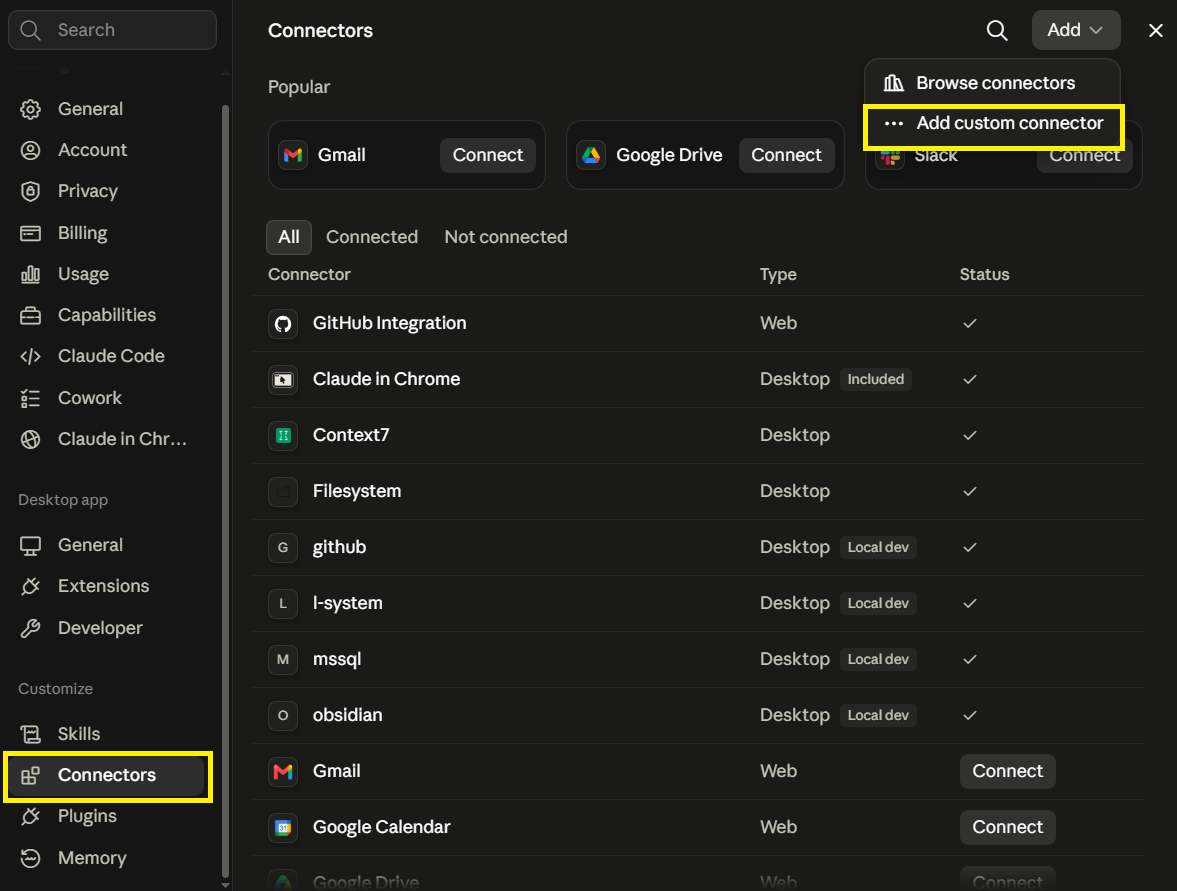Viewport: 1177px width, 891px height.
Task: Click the Google Calendar row icon
Action: 283,827
